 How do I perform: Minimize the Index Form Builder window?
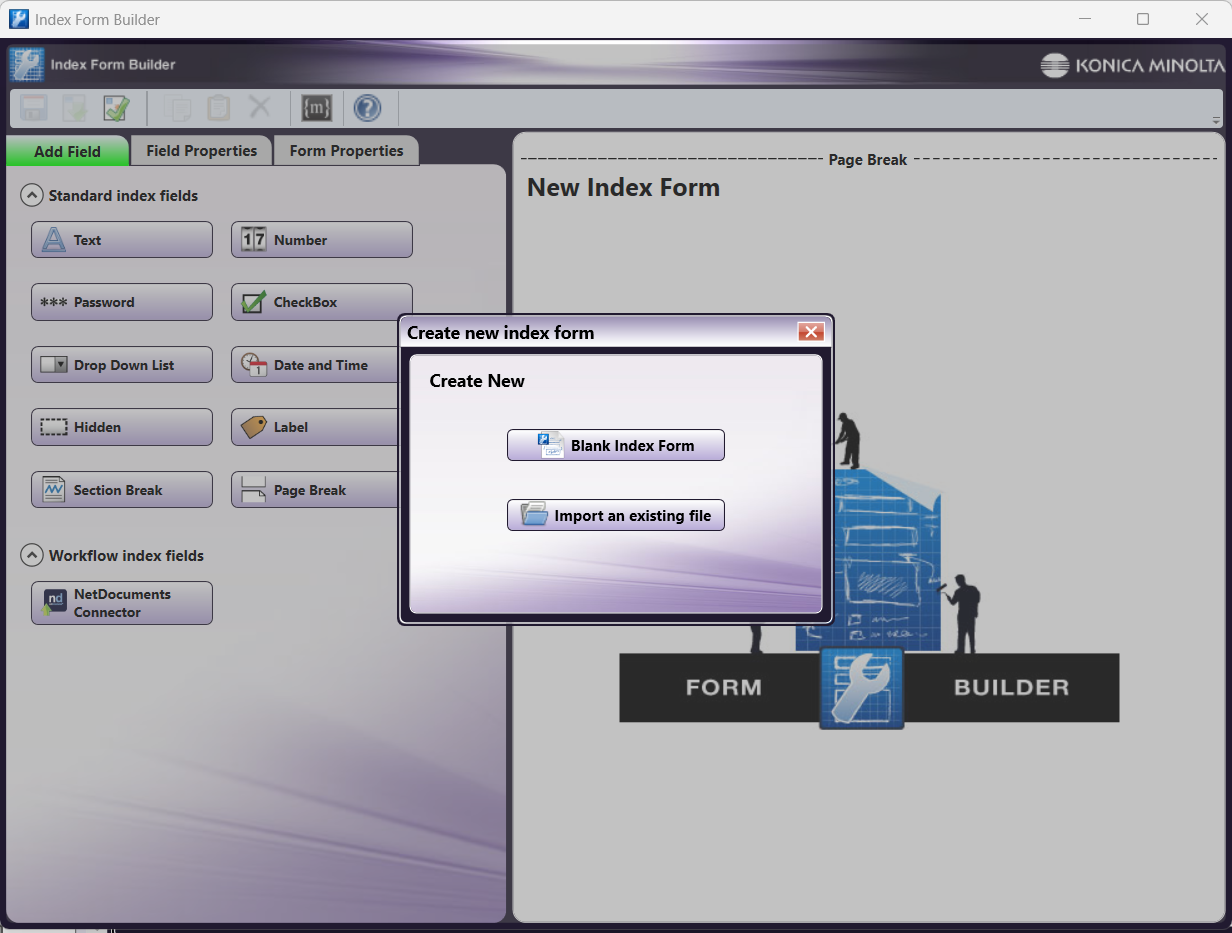1085,19
